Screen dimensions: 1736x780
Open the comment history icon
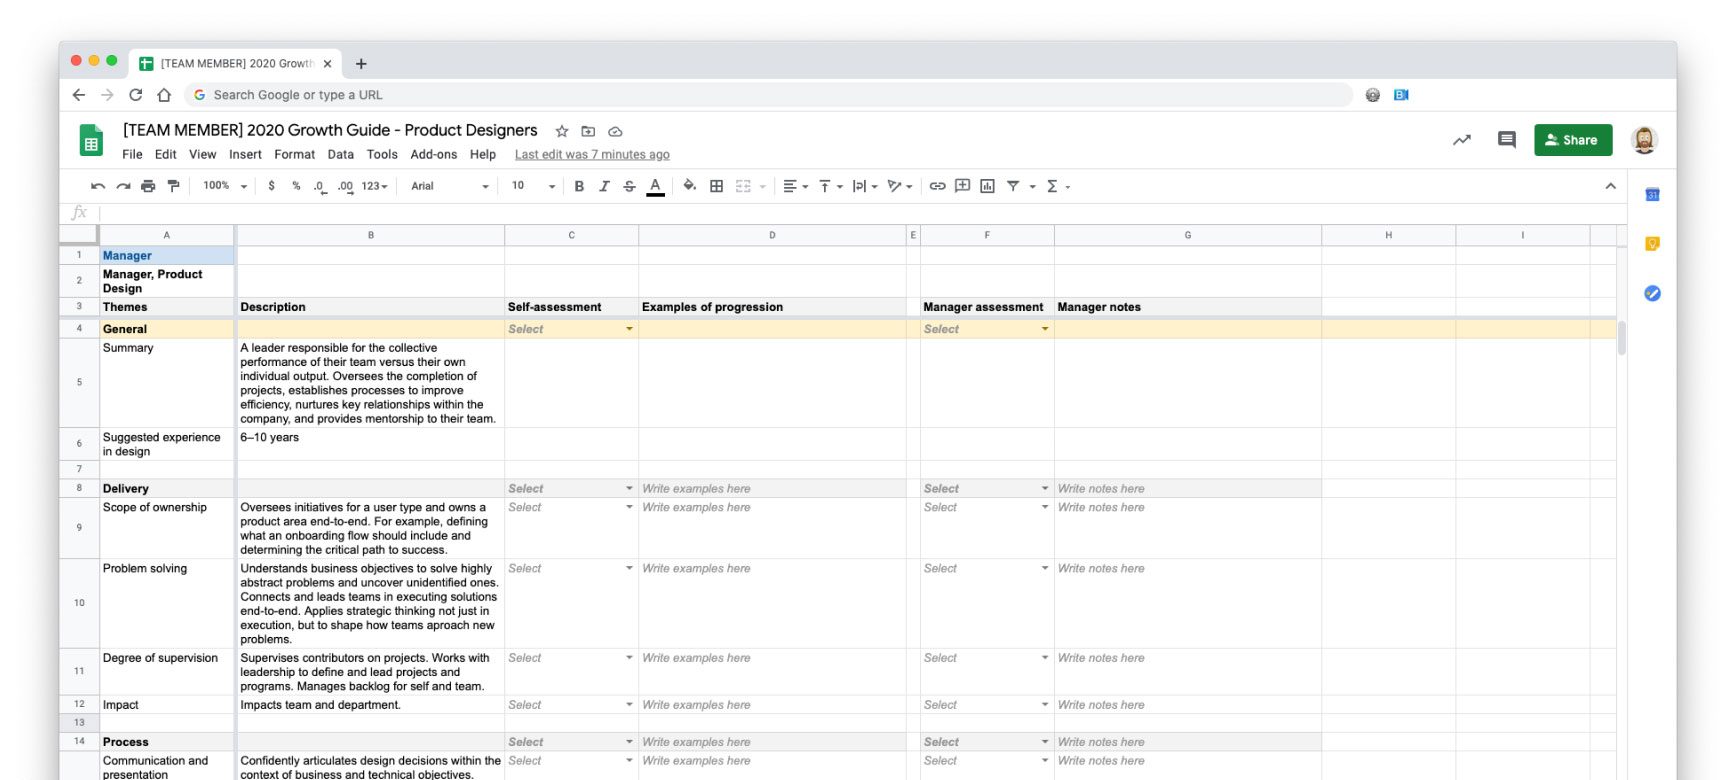pos(1506,140)
